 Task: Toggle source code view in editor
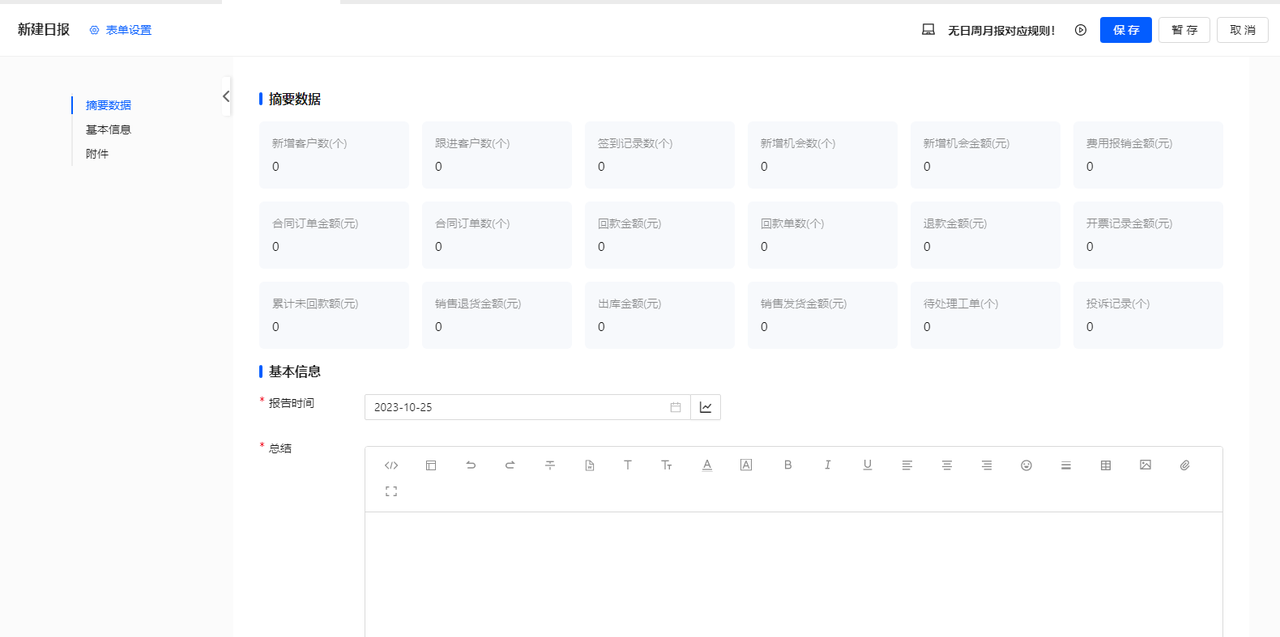(x=391, y=465)
